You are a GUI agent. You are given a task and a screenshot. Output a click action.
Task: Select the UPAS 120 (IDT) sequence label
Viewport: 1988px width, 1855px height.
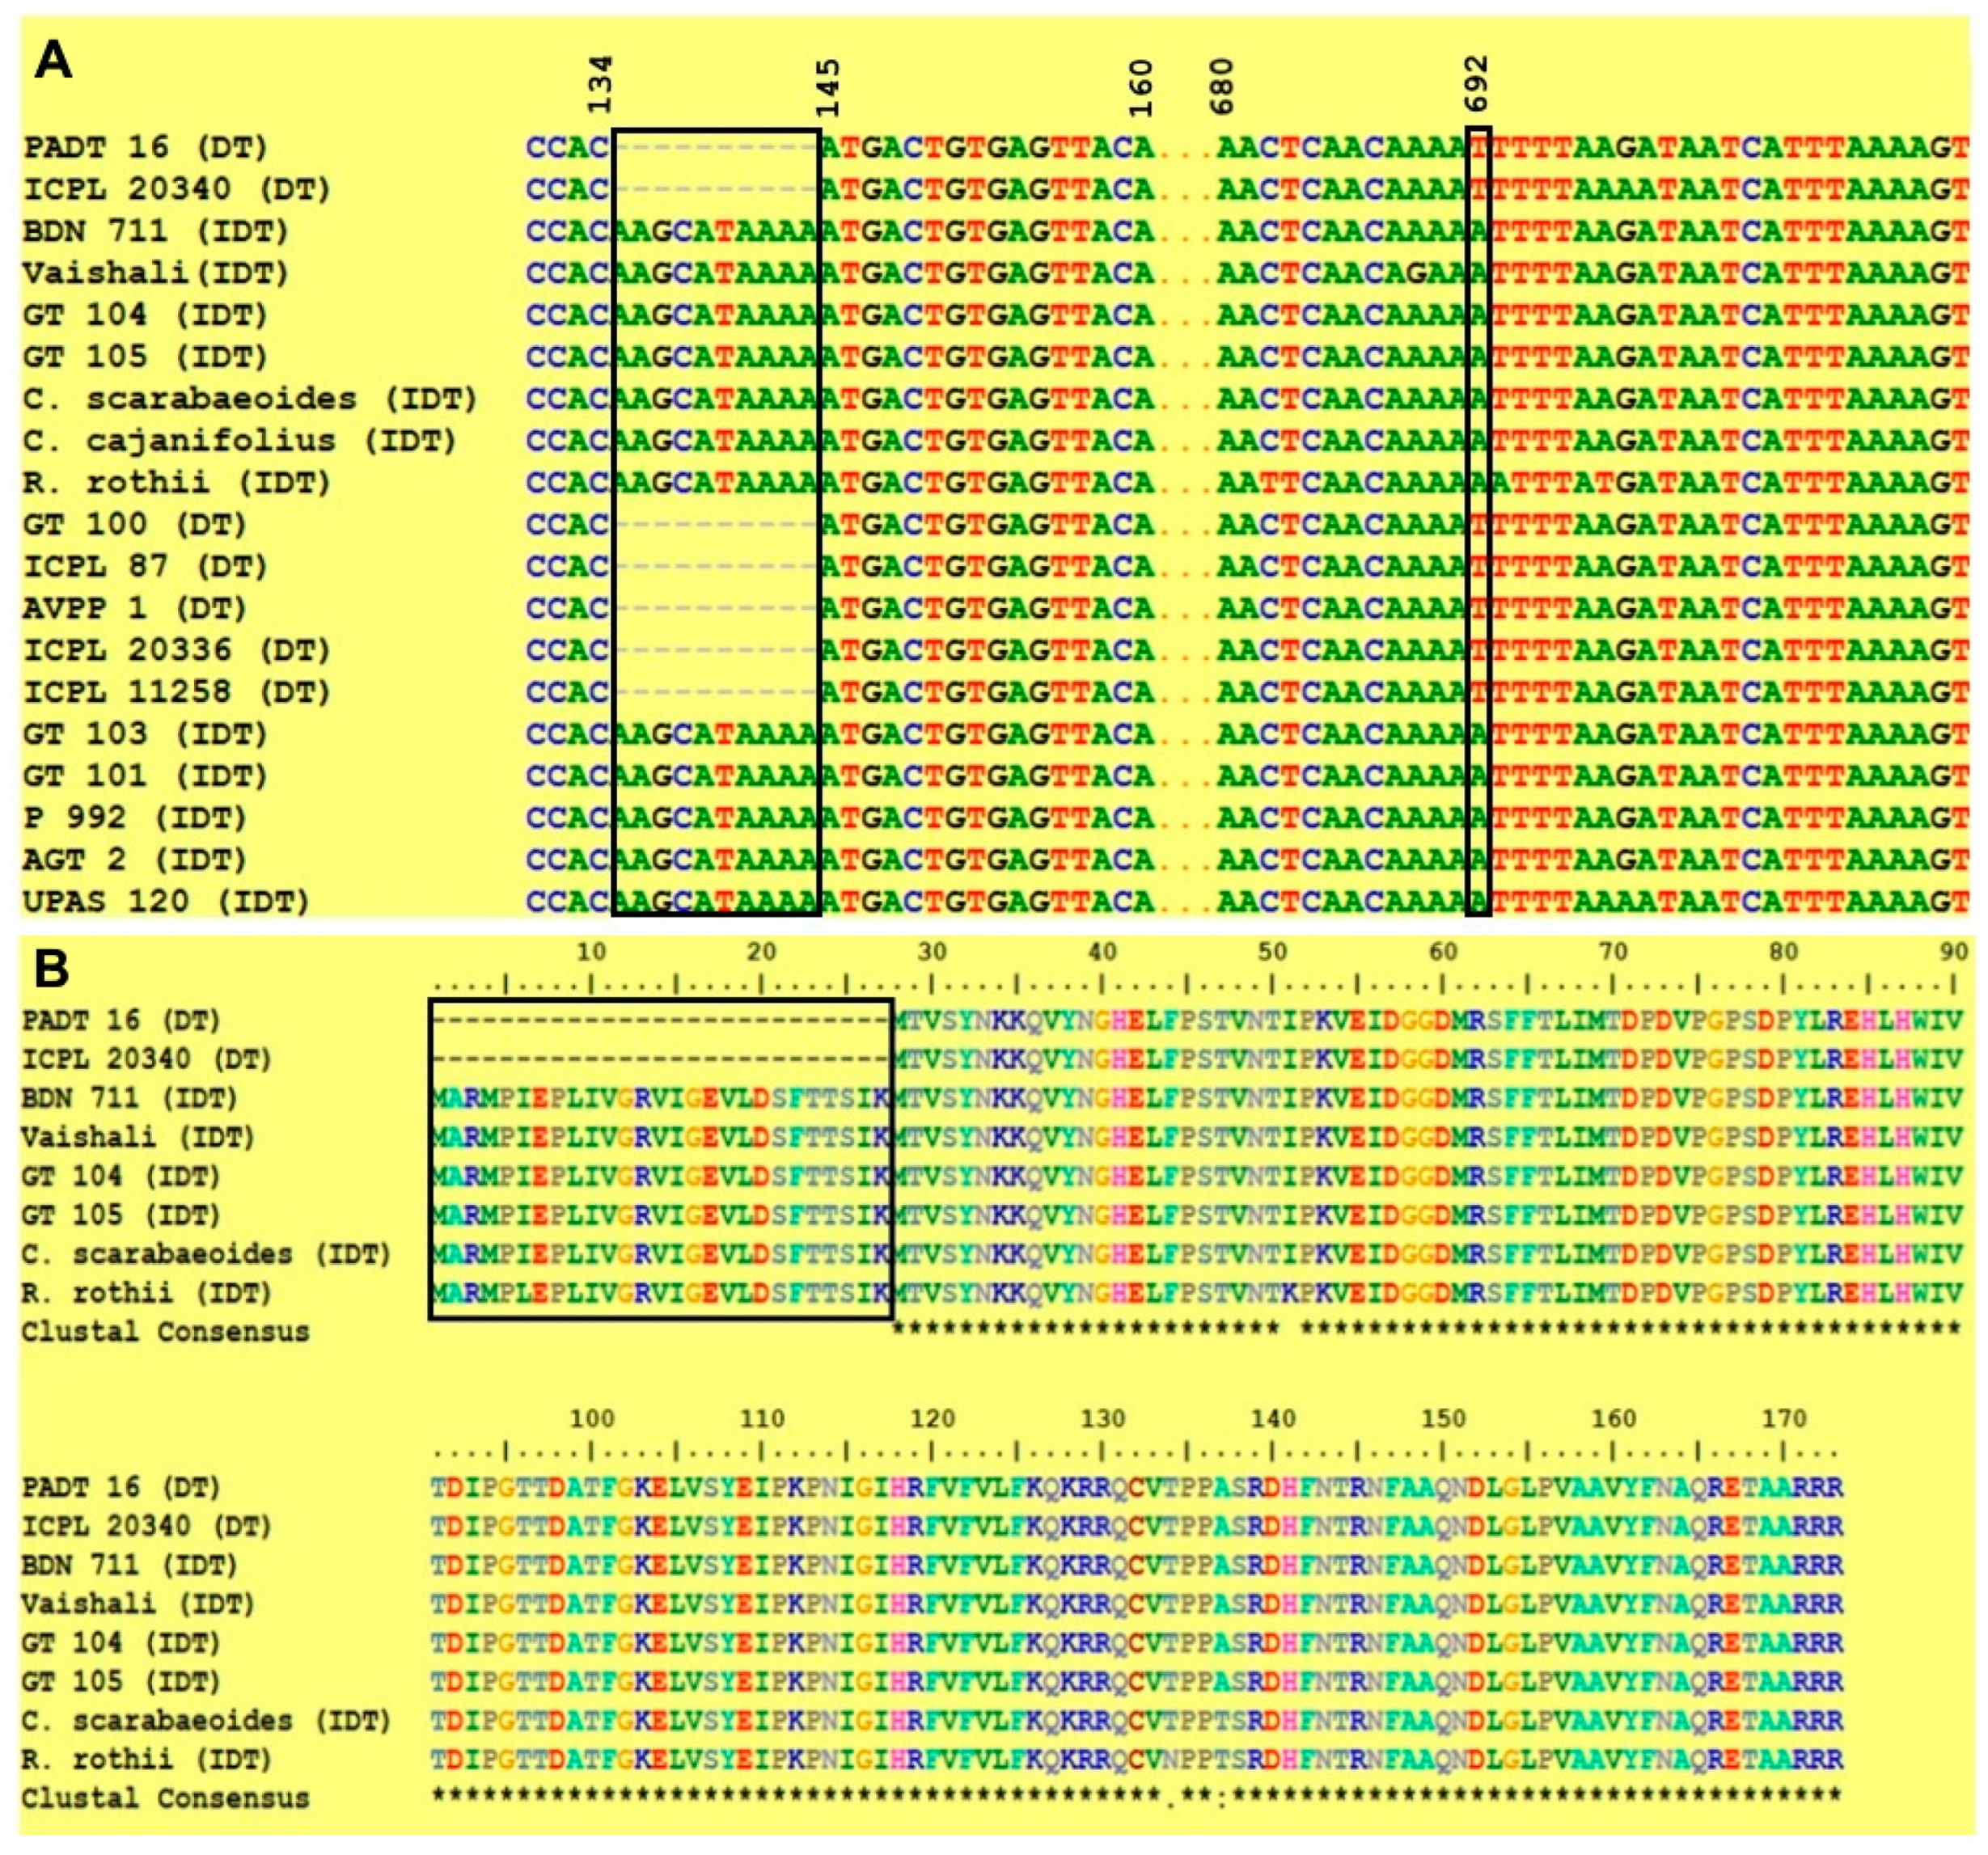166,902
